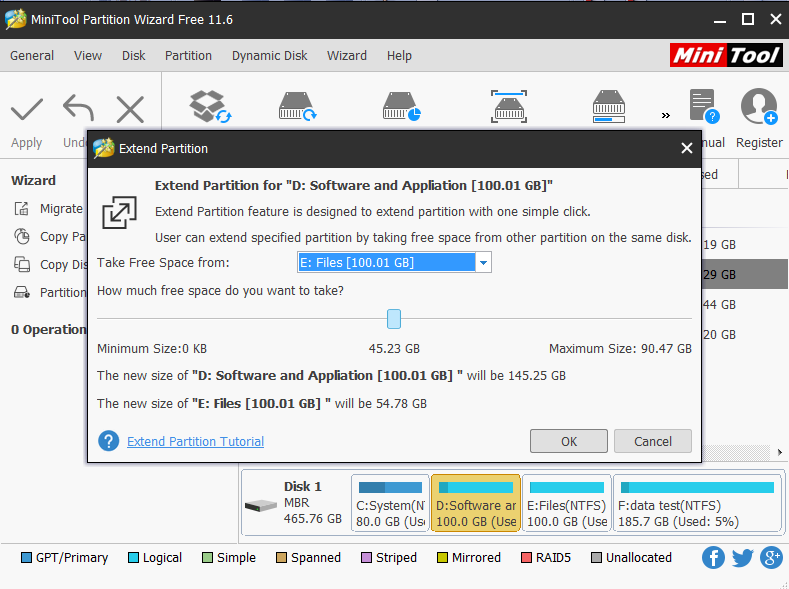Click the Discard X icon

[x=130, y=109]
